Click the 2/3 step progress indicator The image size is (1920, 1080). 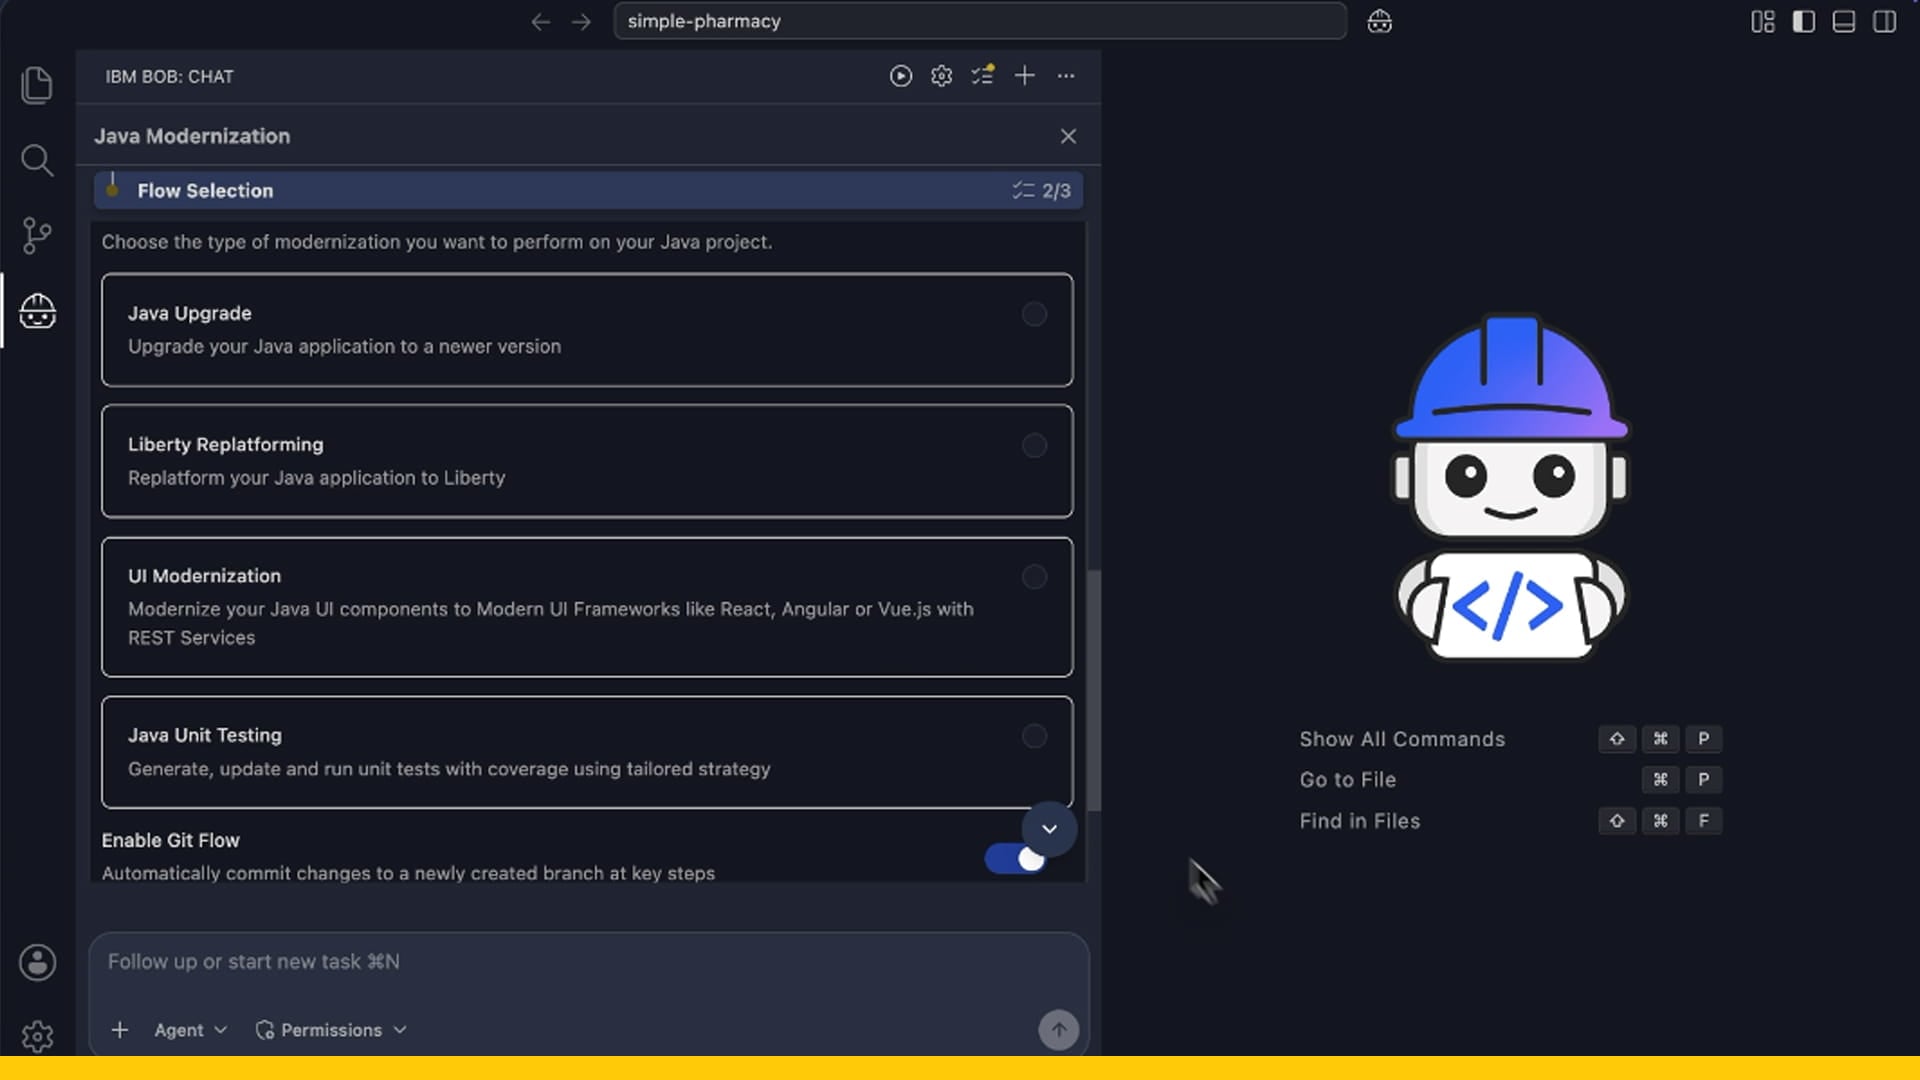point(1041,190)
